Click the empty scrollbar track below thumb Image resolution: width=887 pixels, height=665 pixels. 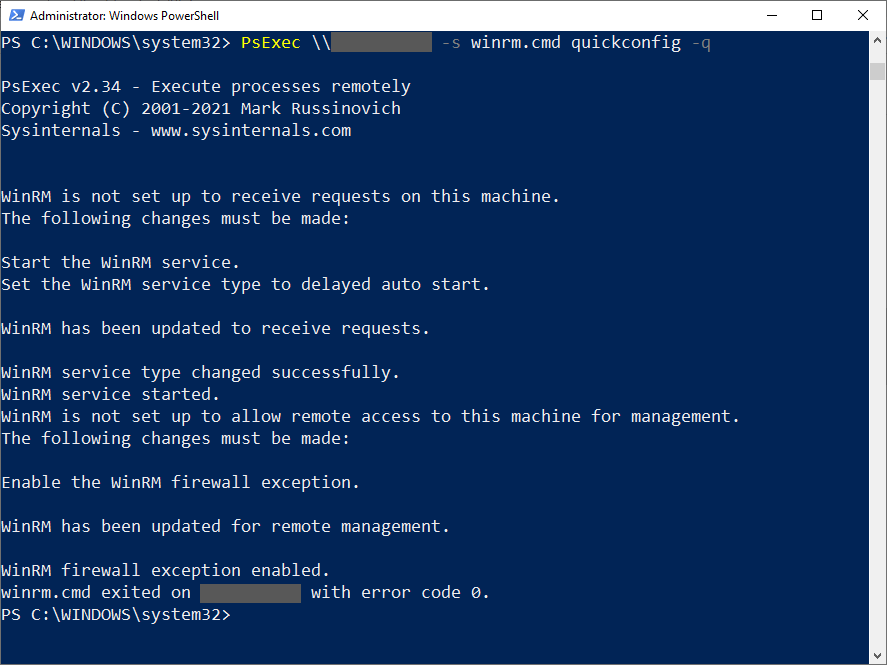tap(877, 362)
